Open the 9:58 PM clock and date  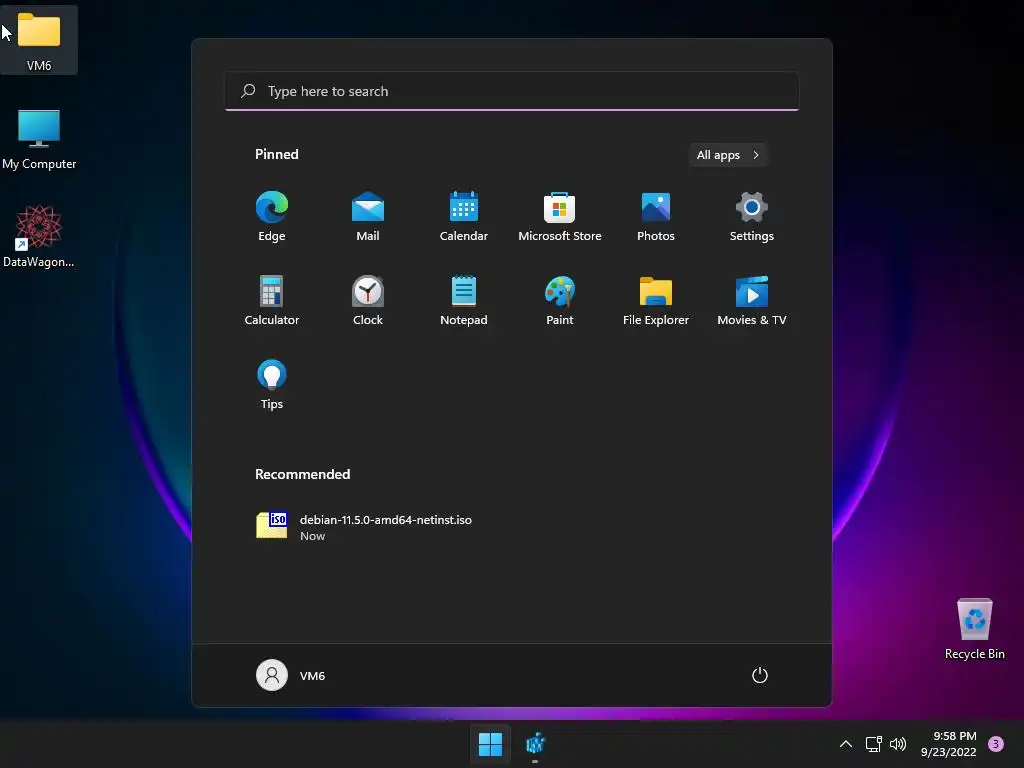click(x=948, y=744)
